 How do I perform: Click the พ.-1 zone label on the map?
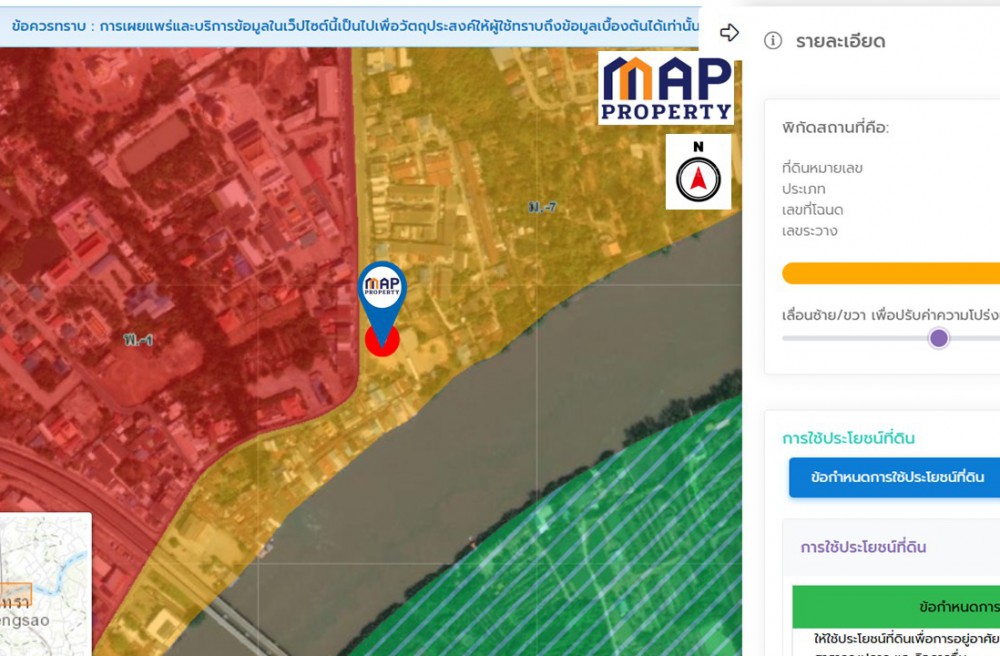point(138,340)
